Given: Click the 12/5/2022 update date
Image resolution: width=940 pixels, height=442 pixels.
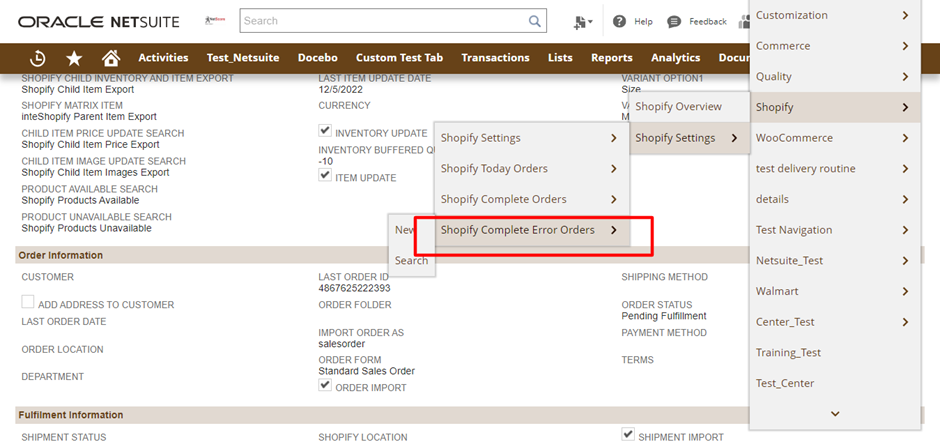Looking at the screenshot, I should click(x=341, y=89).
